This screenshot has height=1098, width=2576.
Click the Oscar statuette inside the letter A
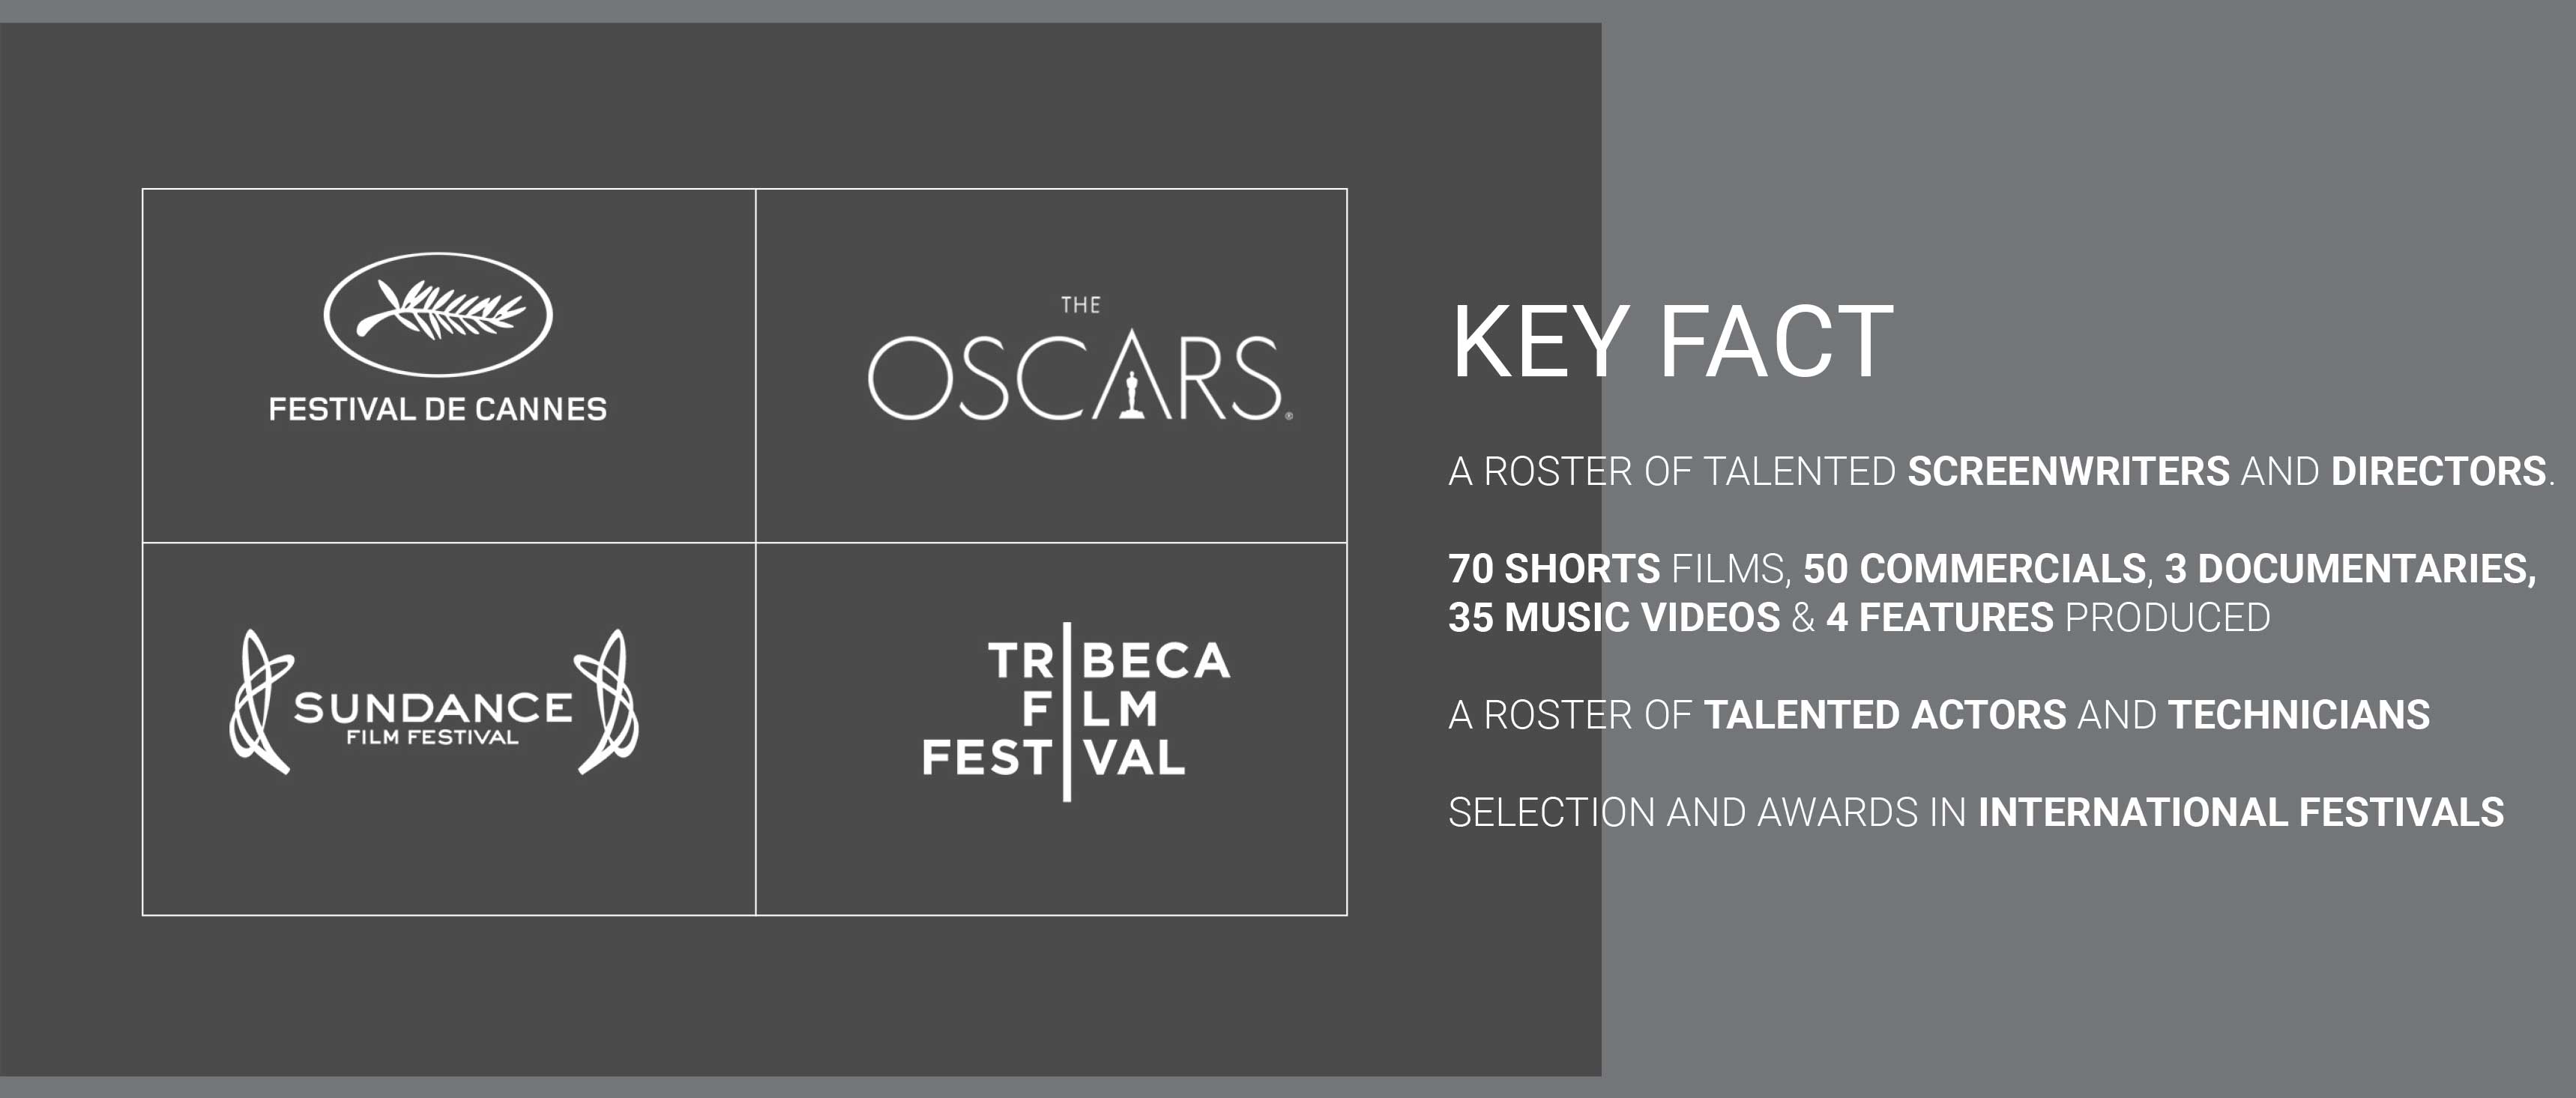pyautogui.click(x=1131, y=394)
